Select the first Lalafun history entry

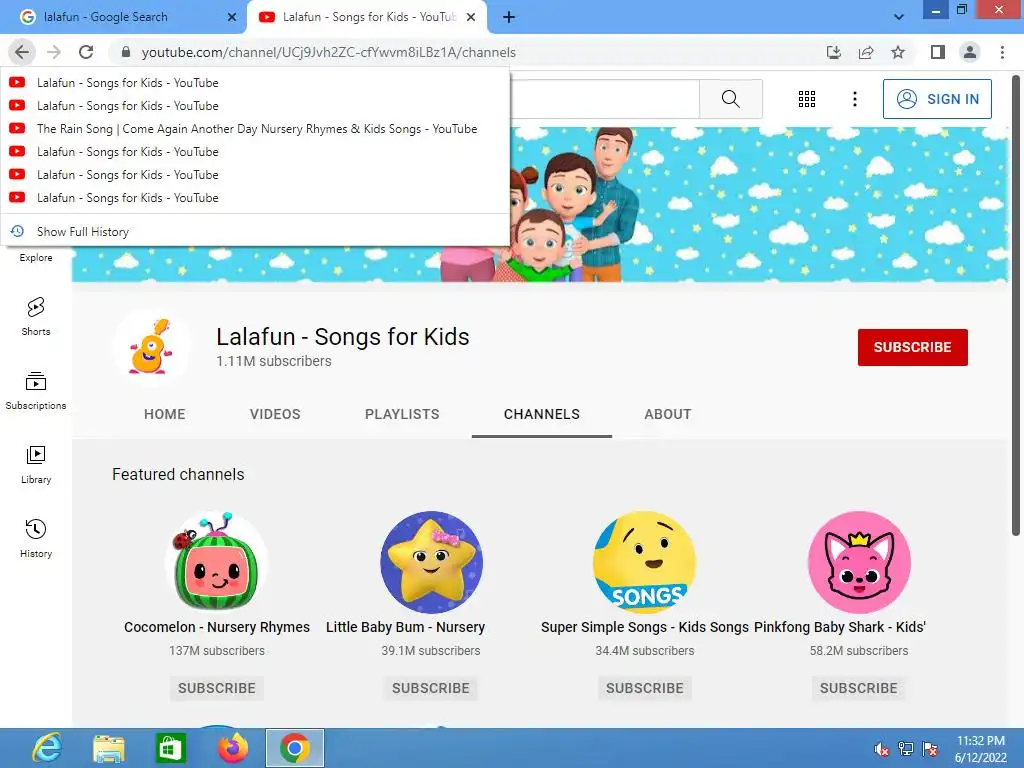coord(255,83)
